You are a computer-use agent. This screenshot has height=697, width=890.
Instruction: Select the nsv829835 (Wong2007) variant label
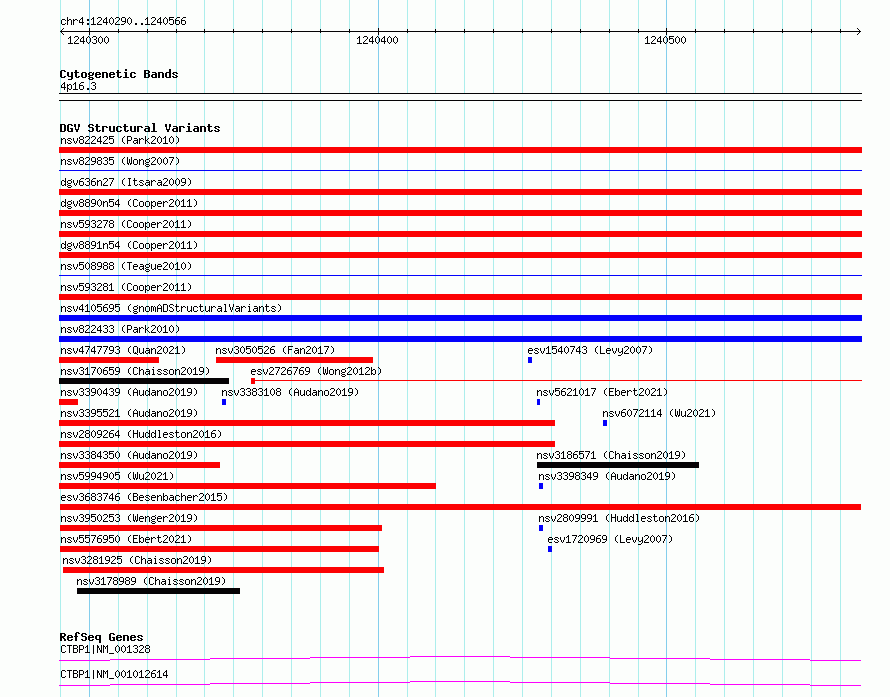pos(120,161)
